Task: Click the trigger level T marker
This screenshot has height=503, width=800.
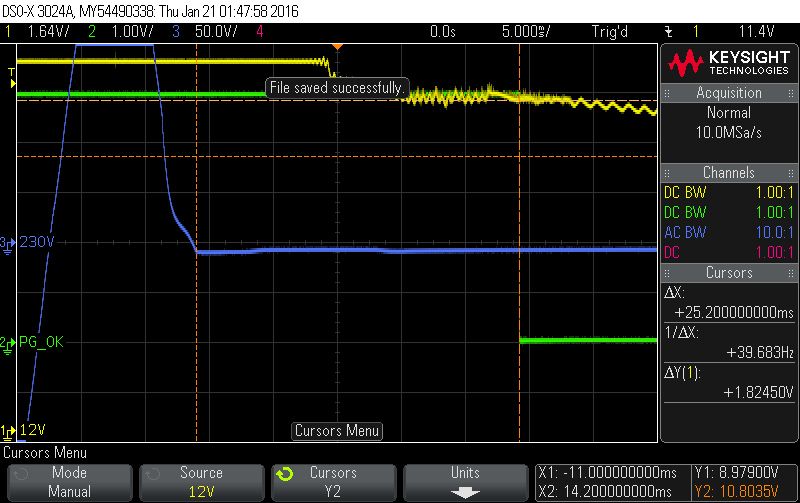Action: (x=12, y=78)
